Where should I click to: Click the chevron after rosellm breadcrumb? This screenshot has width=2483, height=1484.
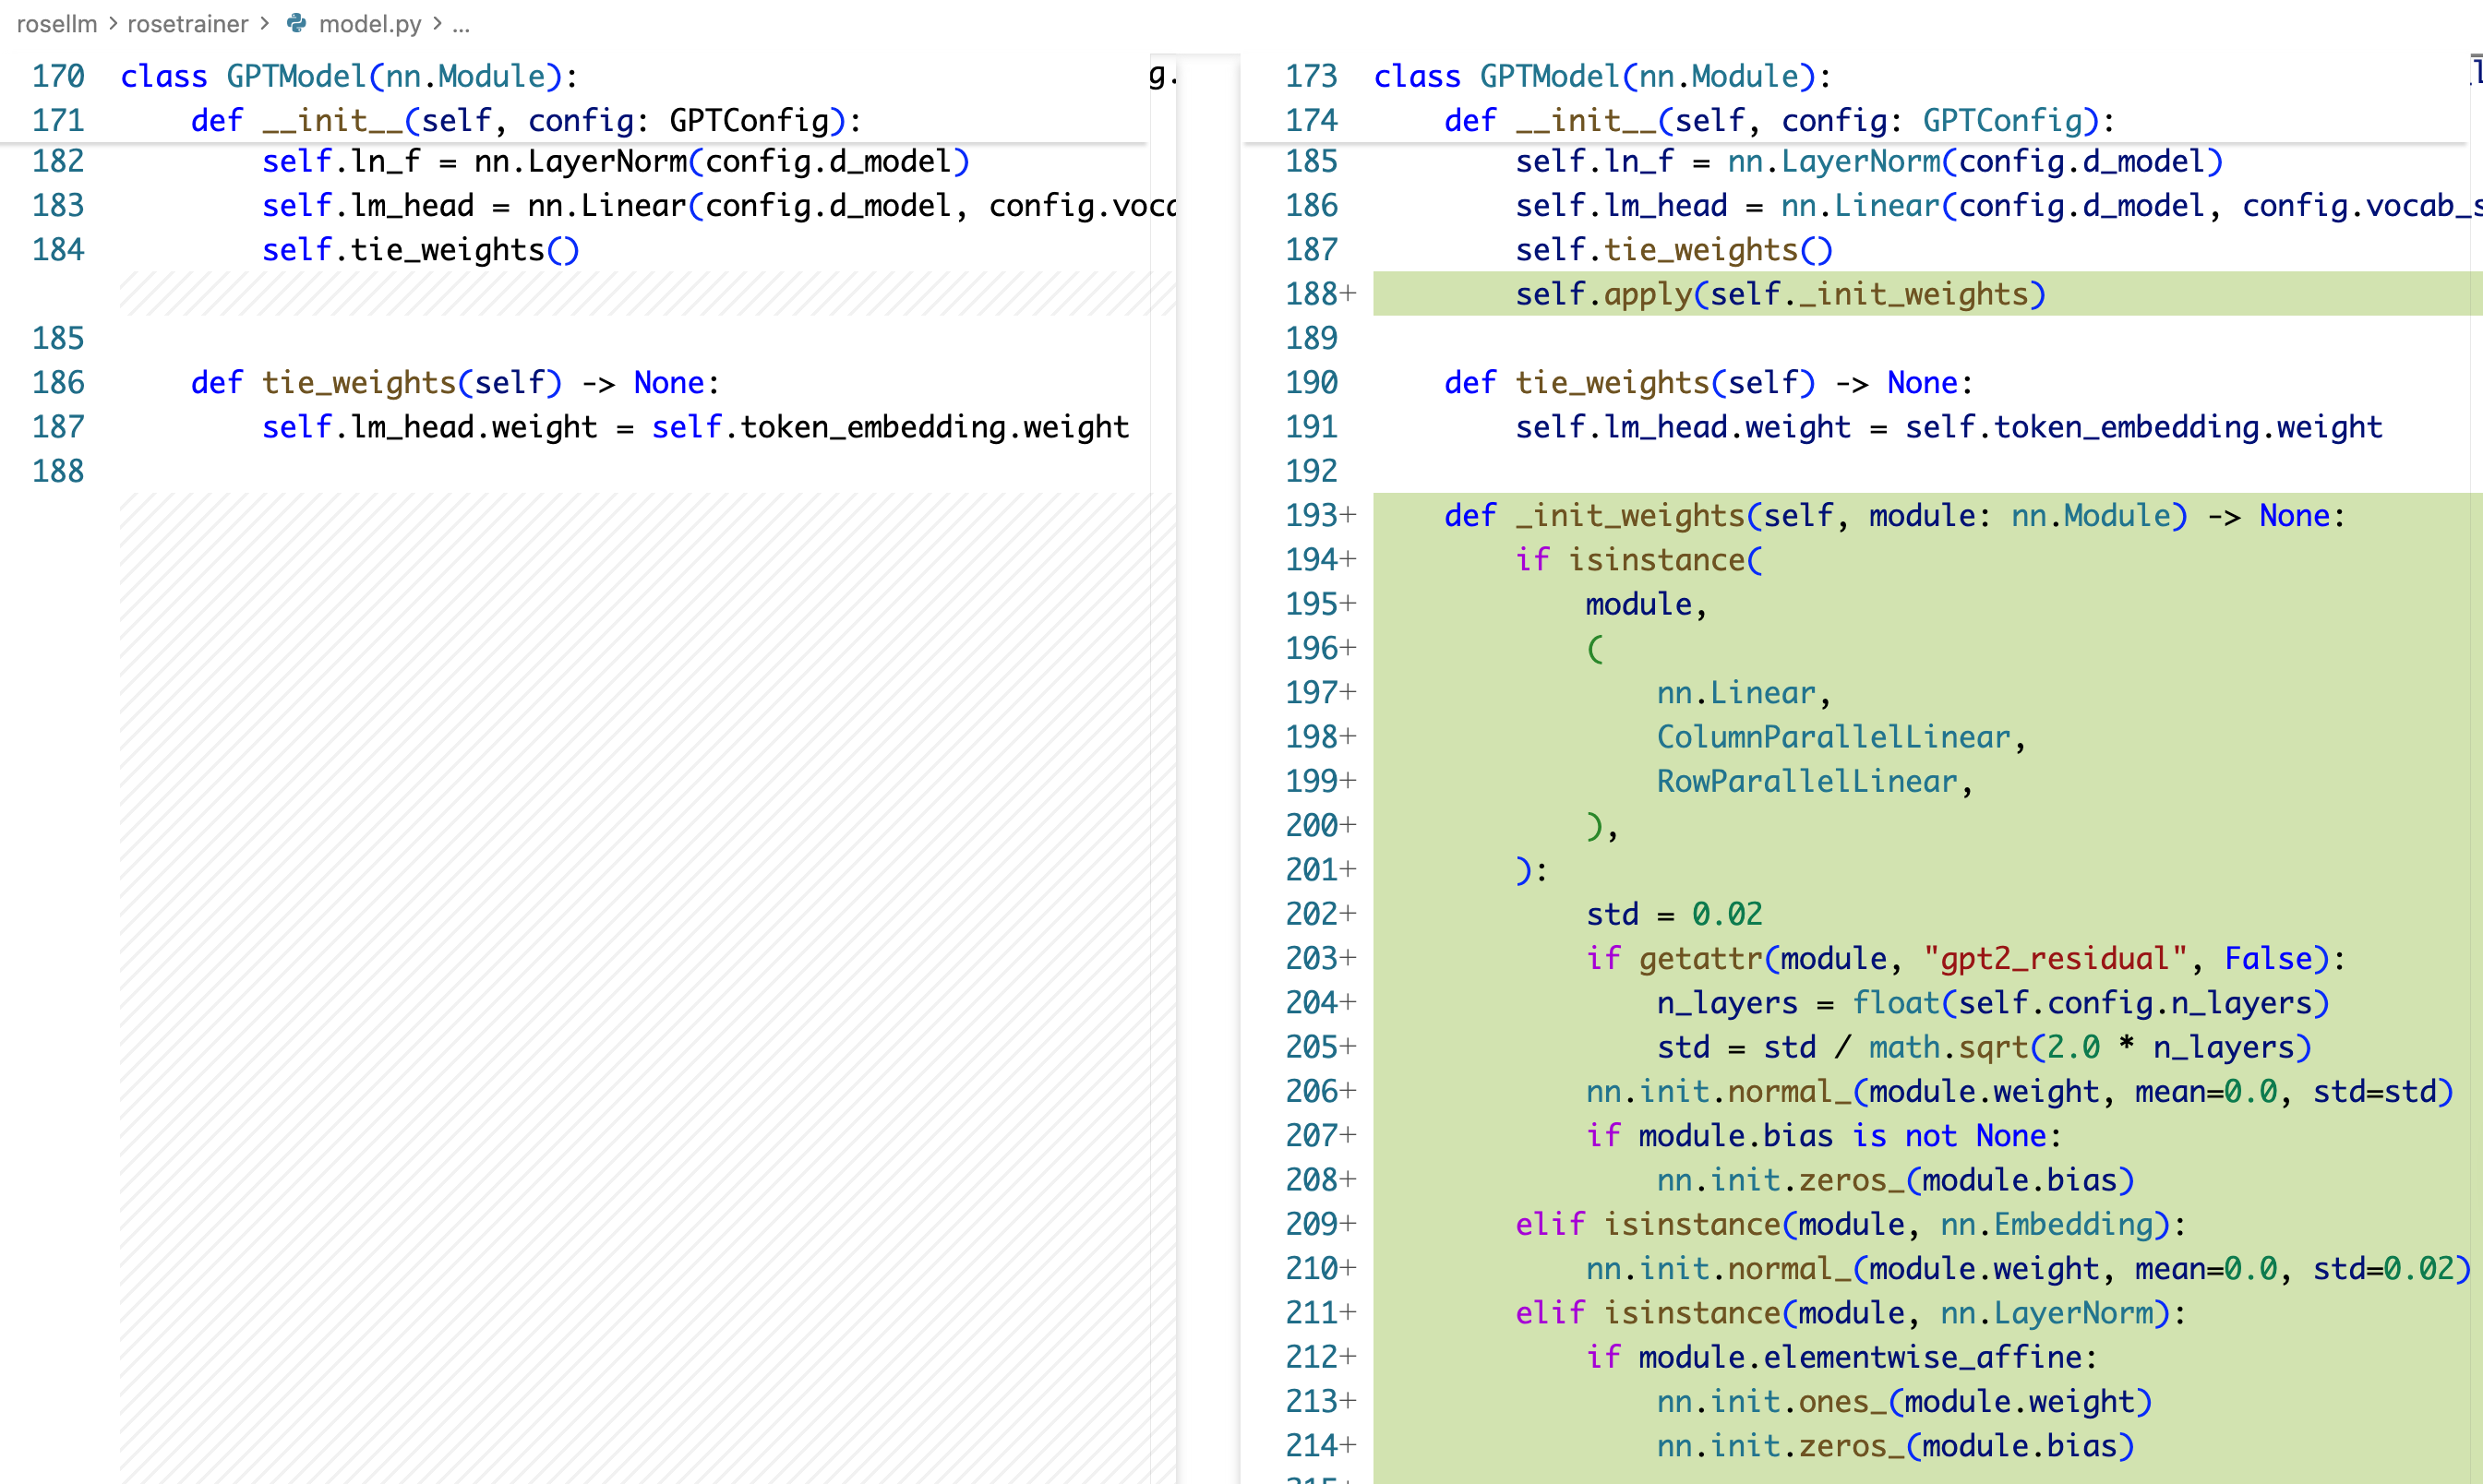[x=113, y=23]
